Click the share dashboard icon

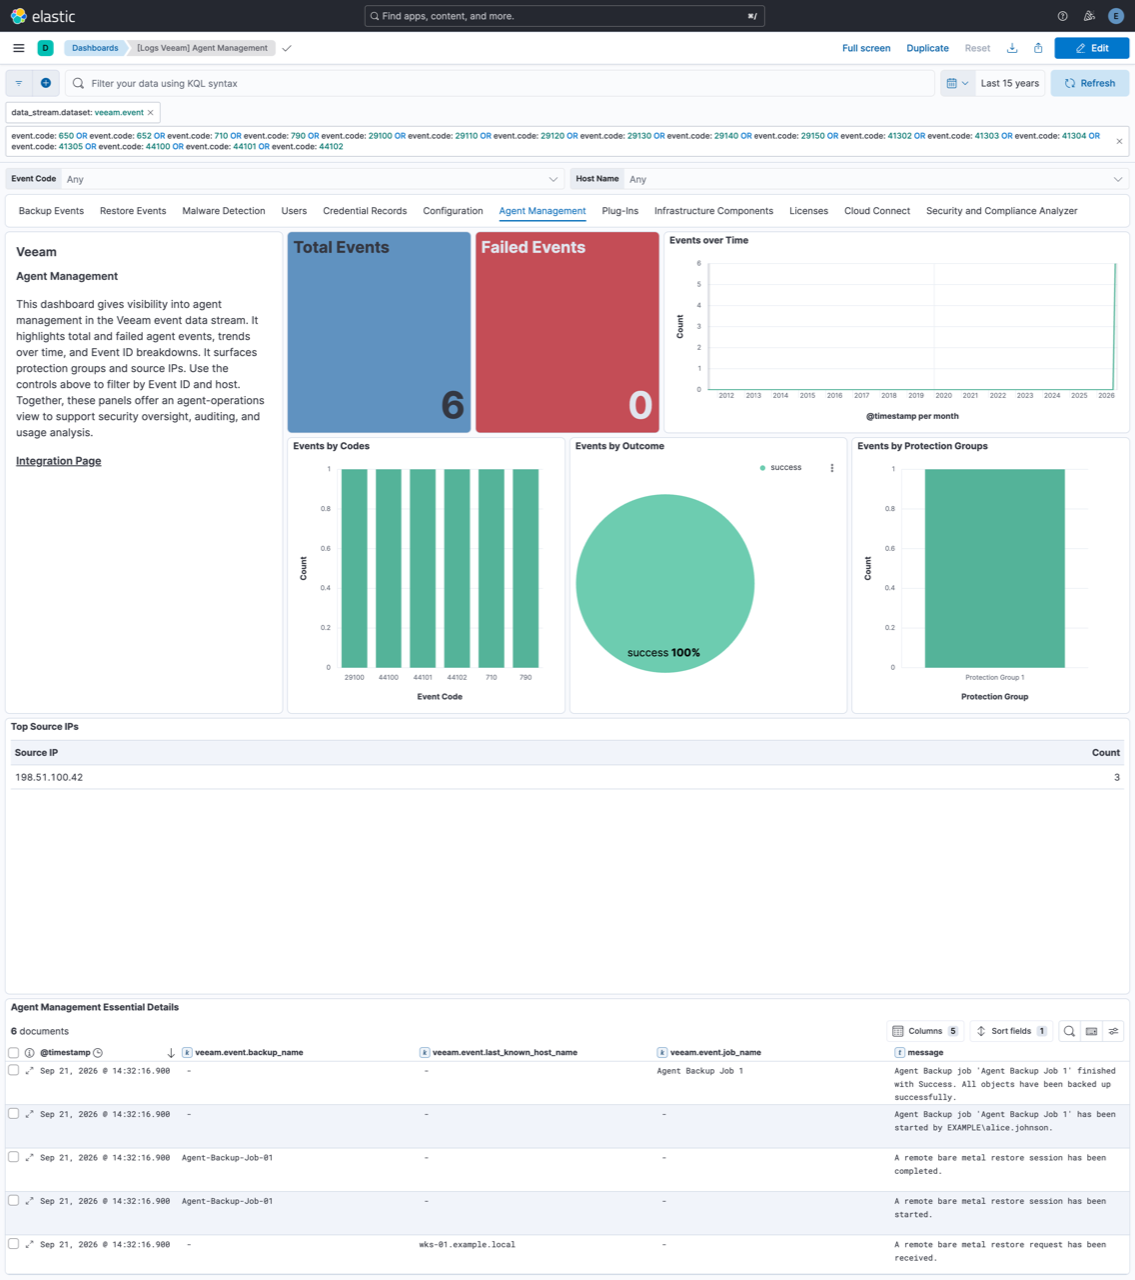coord(1038,48)
